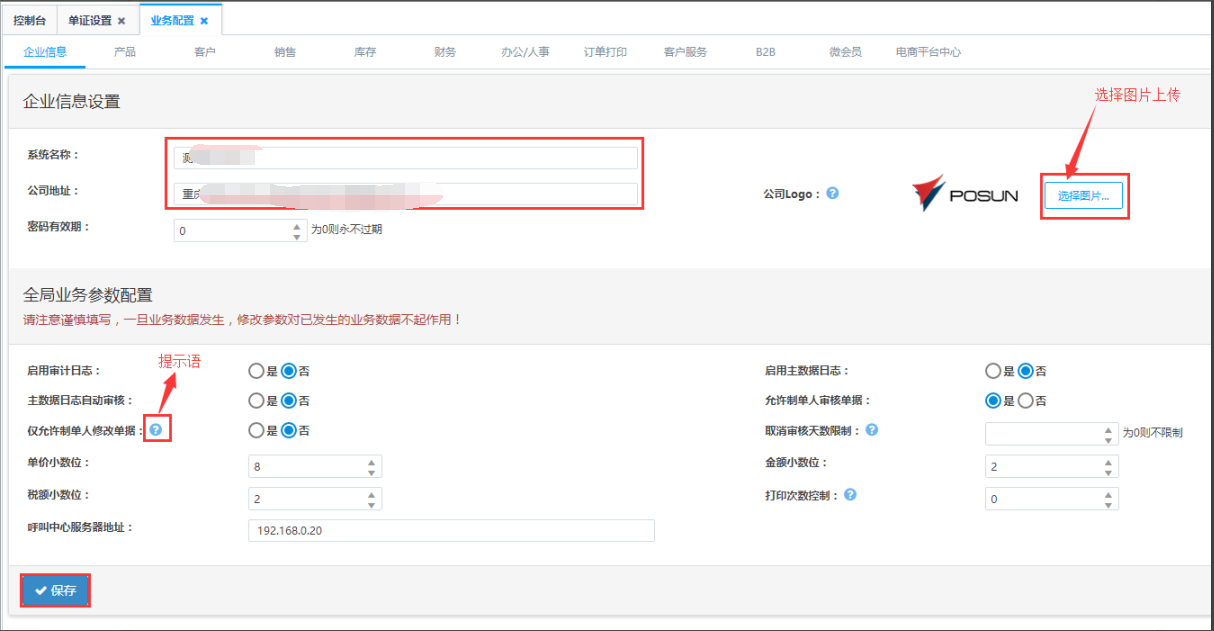Close the 单证设置 tab
The image size is (1214, 631).
122,20
